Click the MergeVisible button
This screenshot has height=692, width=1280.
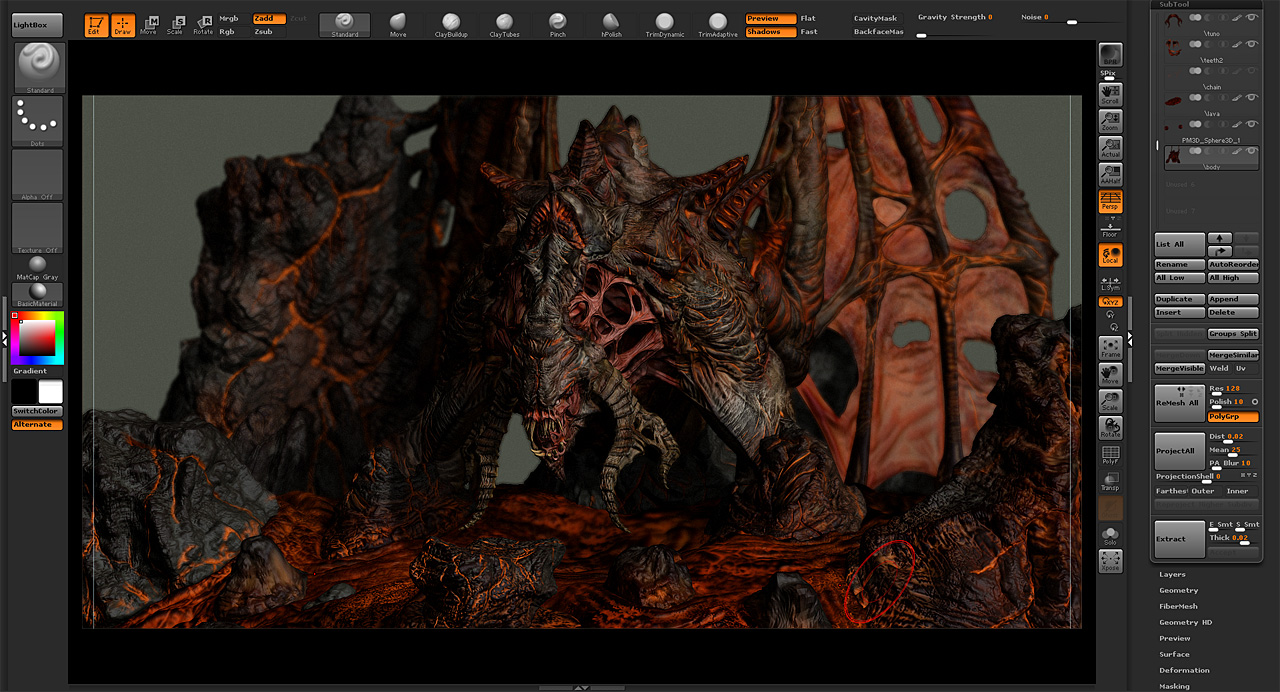pyautogui.click(x=1180, y=368)
